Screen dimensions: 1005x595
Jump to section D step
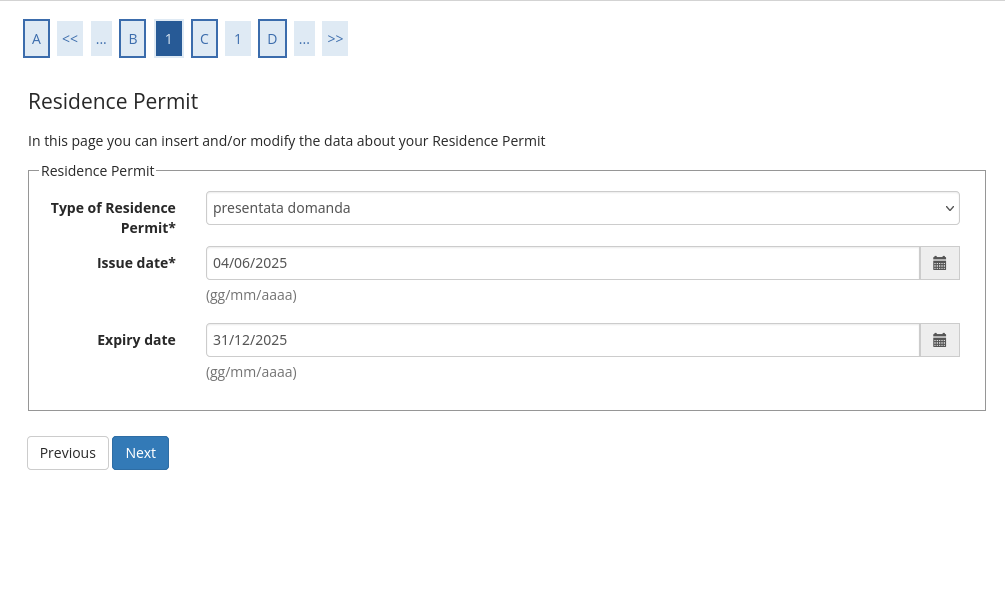tap(272, 39)
